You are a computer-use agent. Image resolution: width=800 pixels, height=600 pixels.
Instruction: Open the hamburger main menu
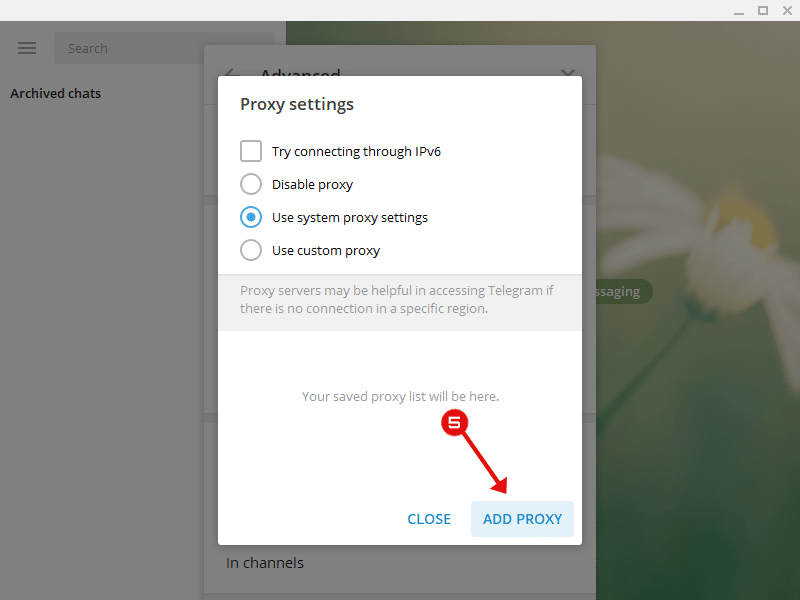coord(27,48)
